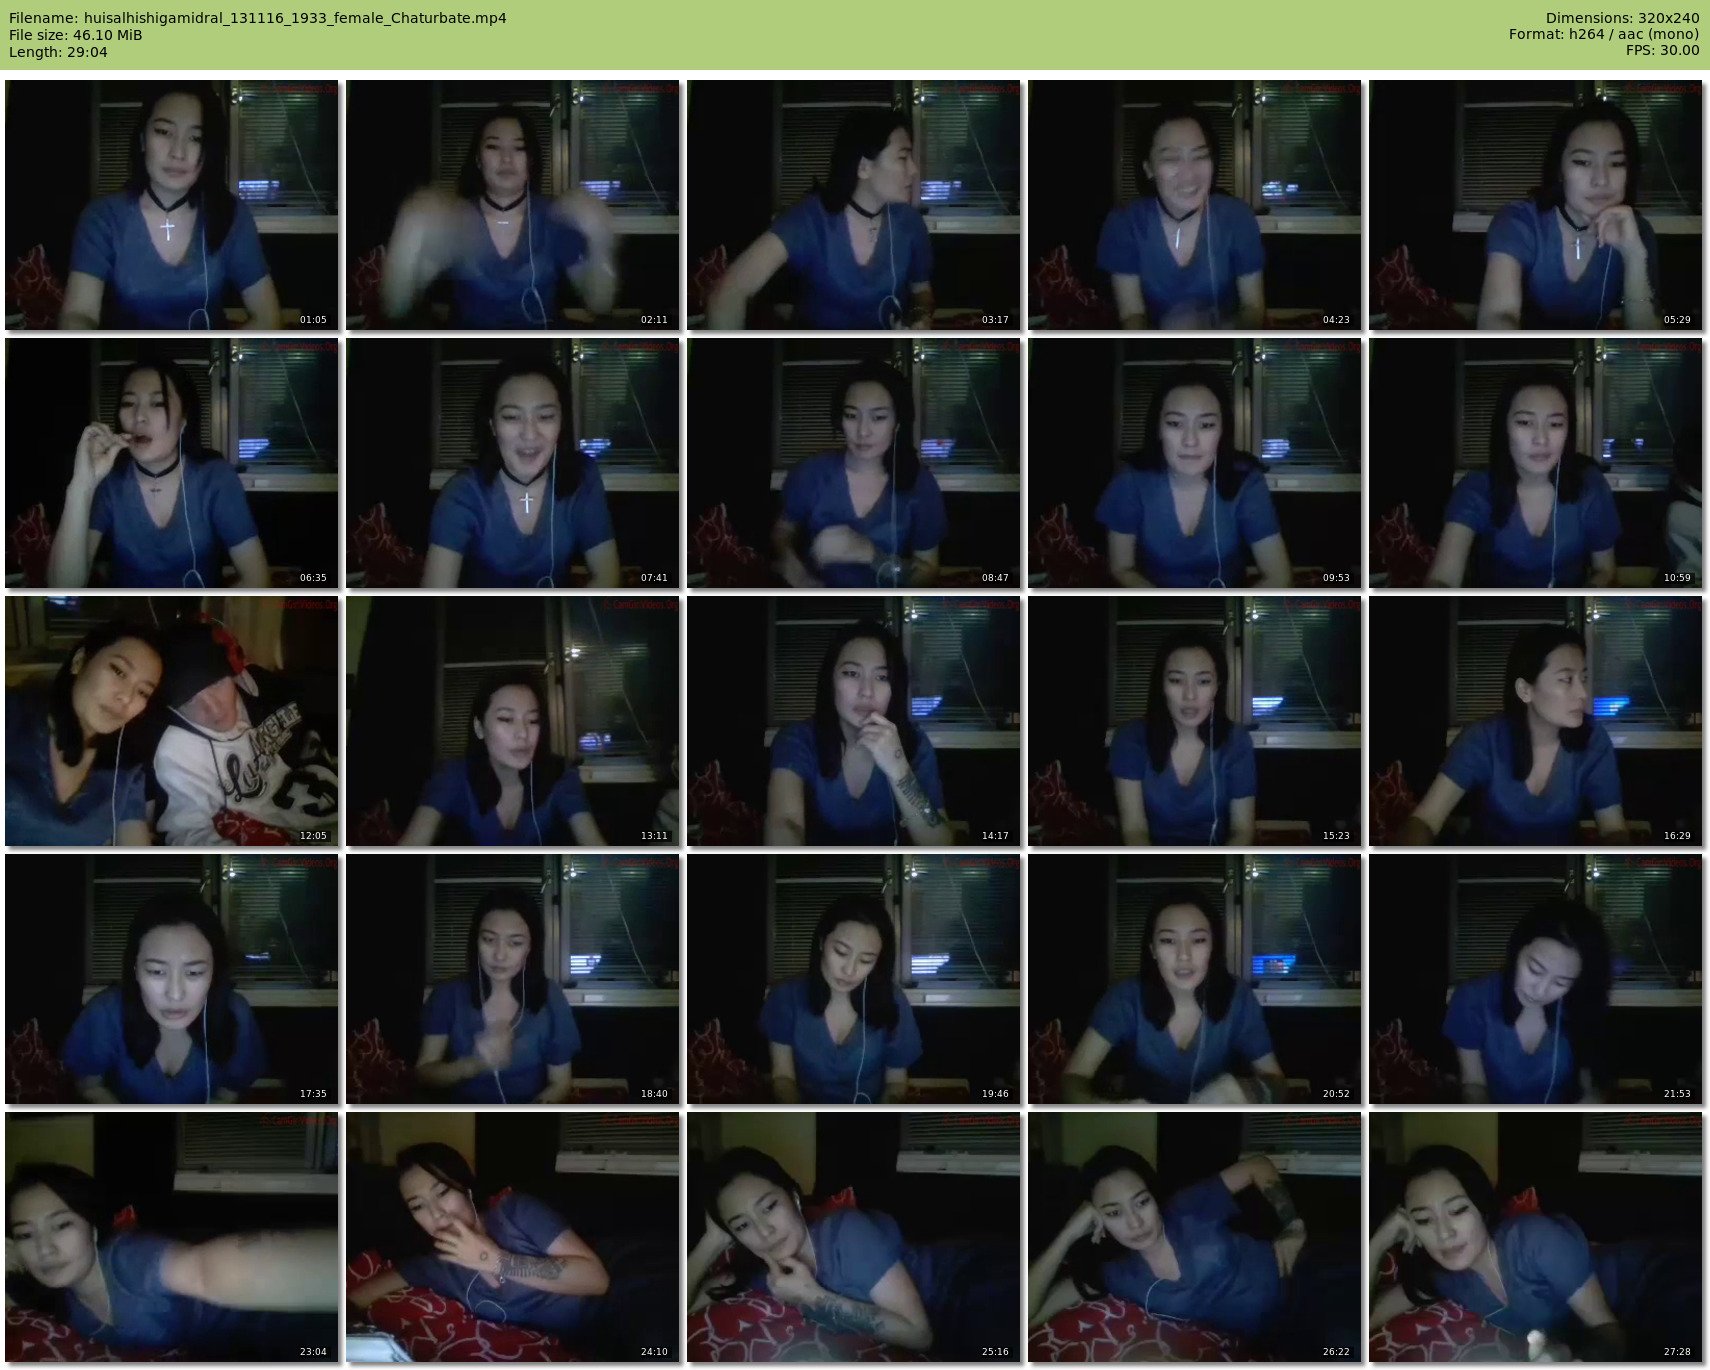Select the 'Dimensions: 320x240' text

click(x=1622, y=18)
